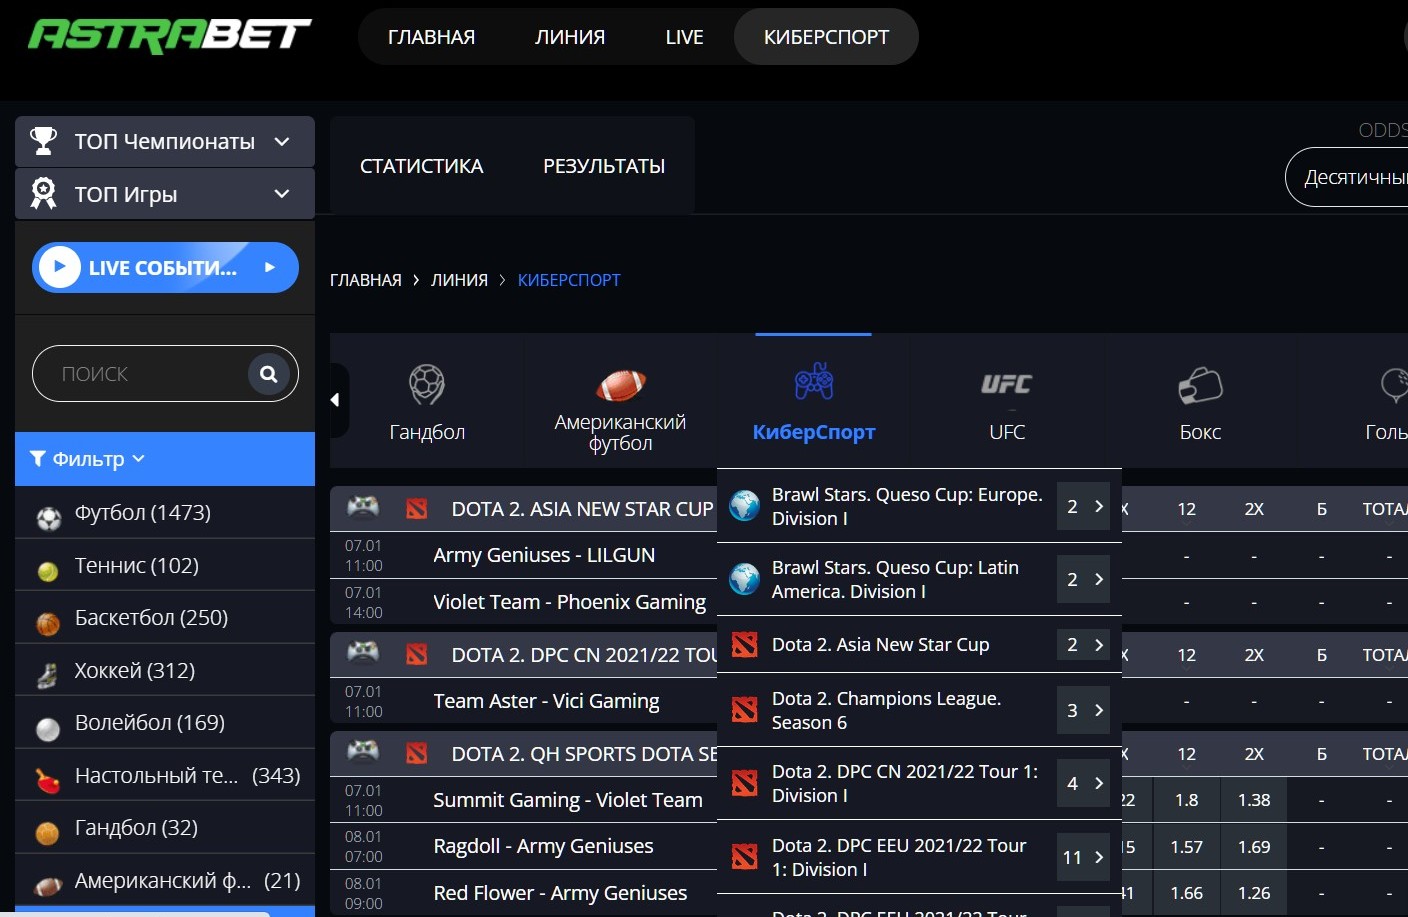Open Dota 2. DPC CN 2021/22 Tour 1 entry
The width and height of the screenshot is (1408, 917).
coord(919,783)
